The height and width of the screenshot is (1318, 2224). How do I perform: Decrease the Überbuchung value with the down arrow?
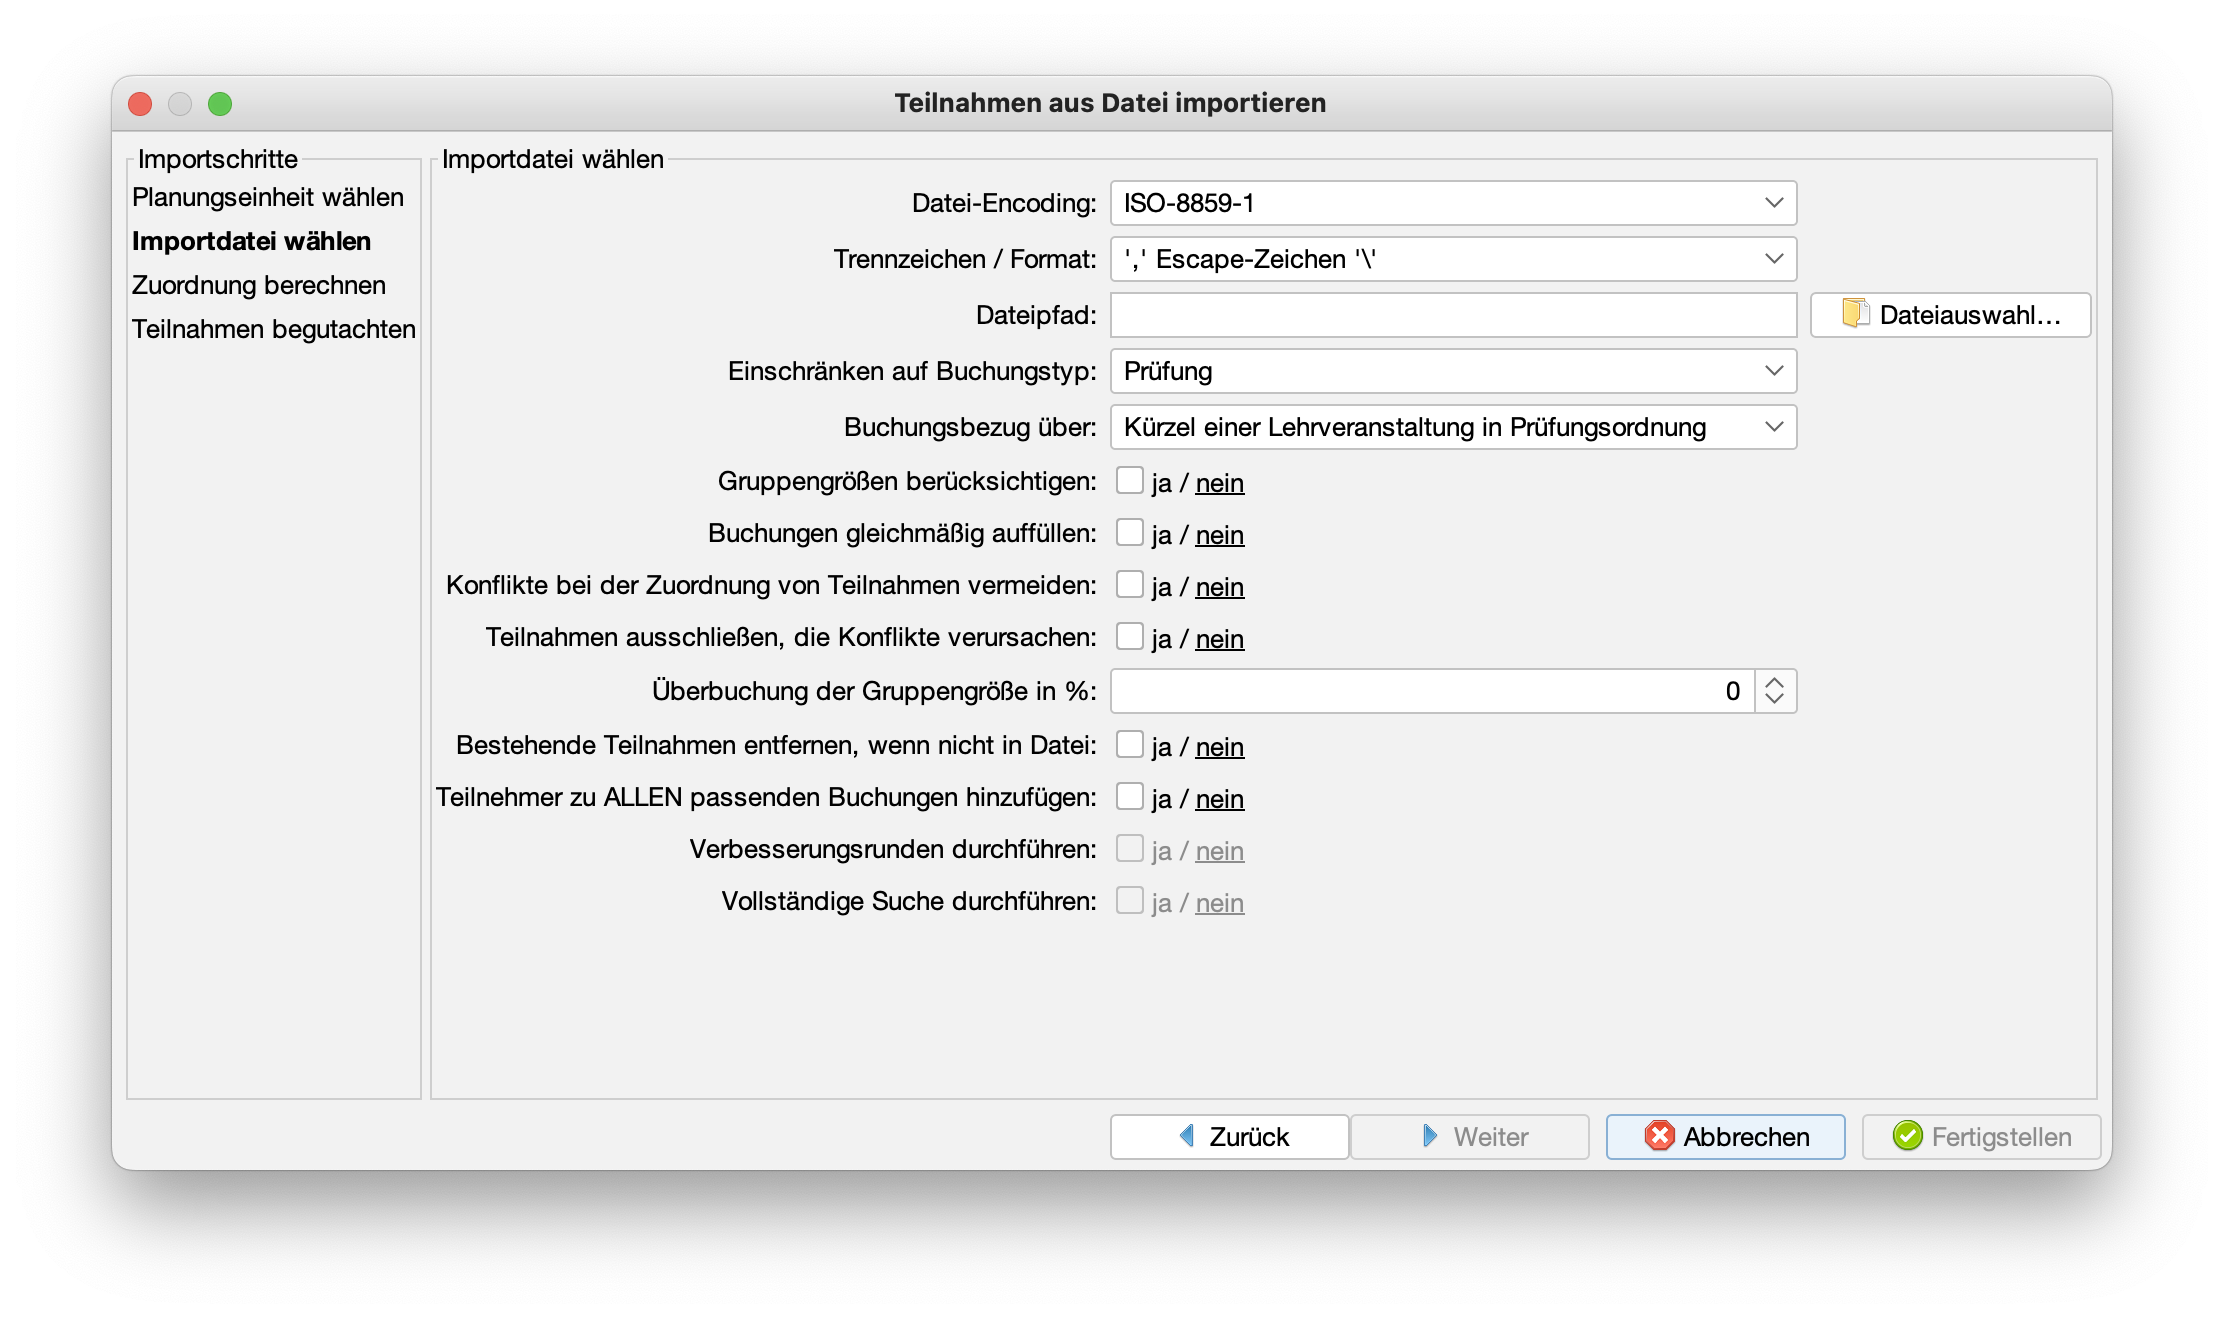pos(1775,699)
